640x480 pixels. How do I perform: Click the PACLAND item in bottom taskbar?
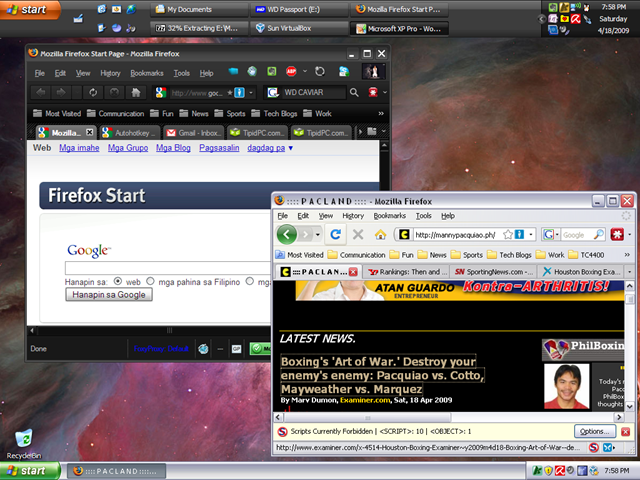[x=116, y=471]
